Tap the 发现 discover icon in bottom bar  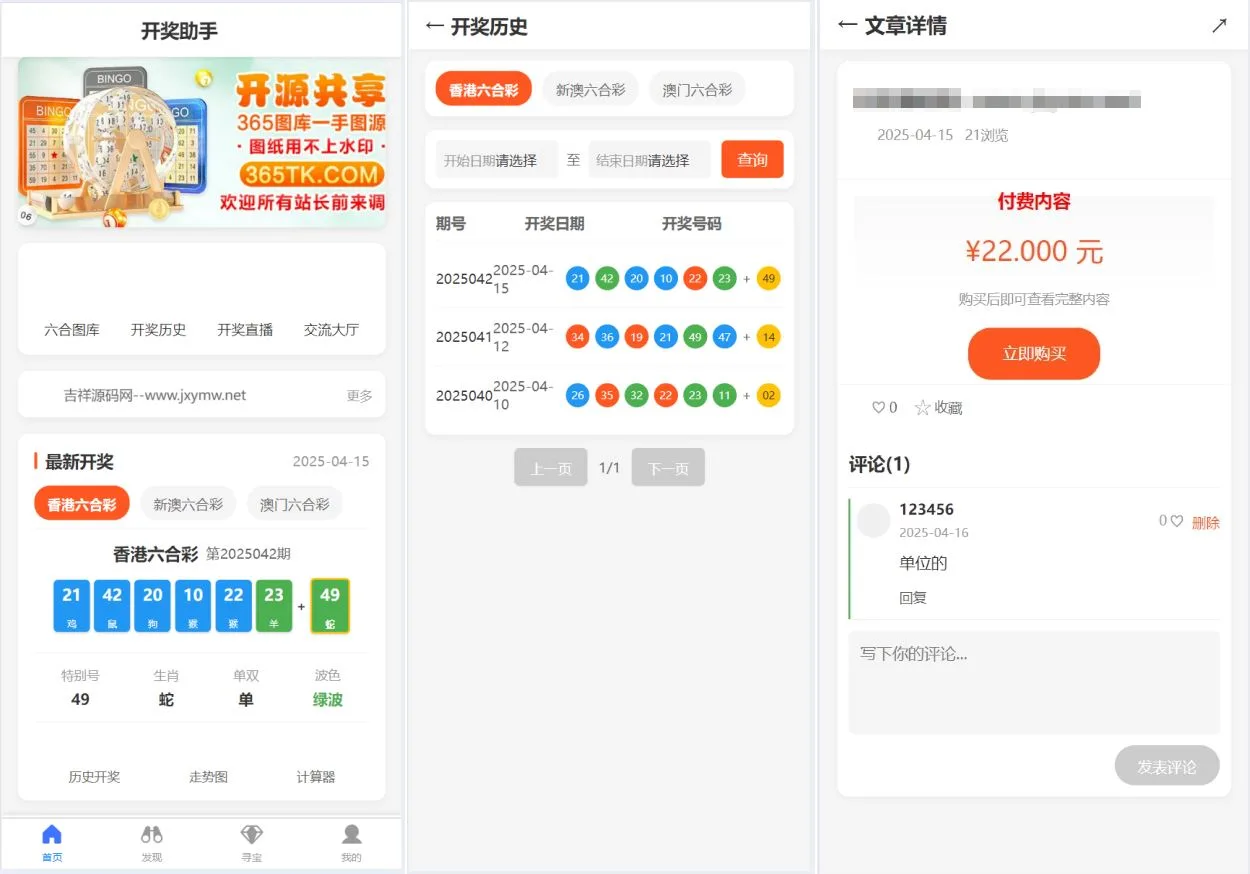(x=151, y=840)
